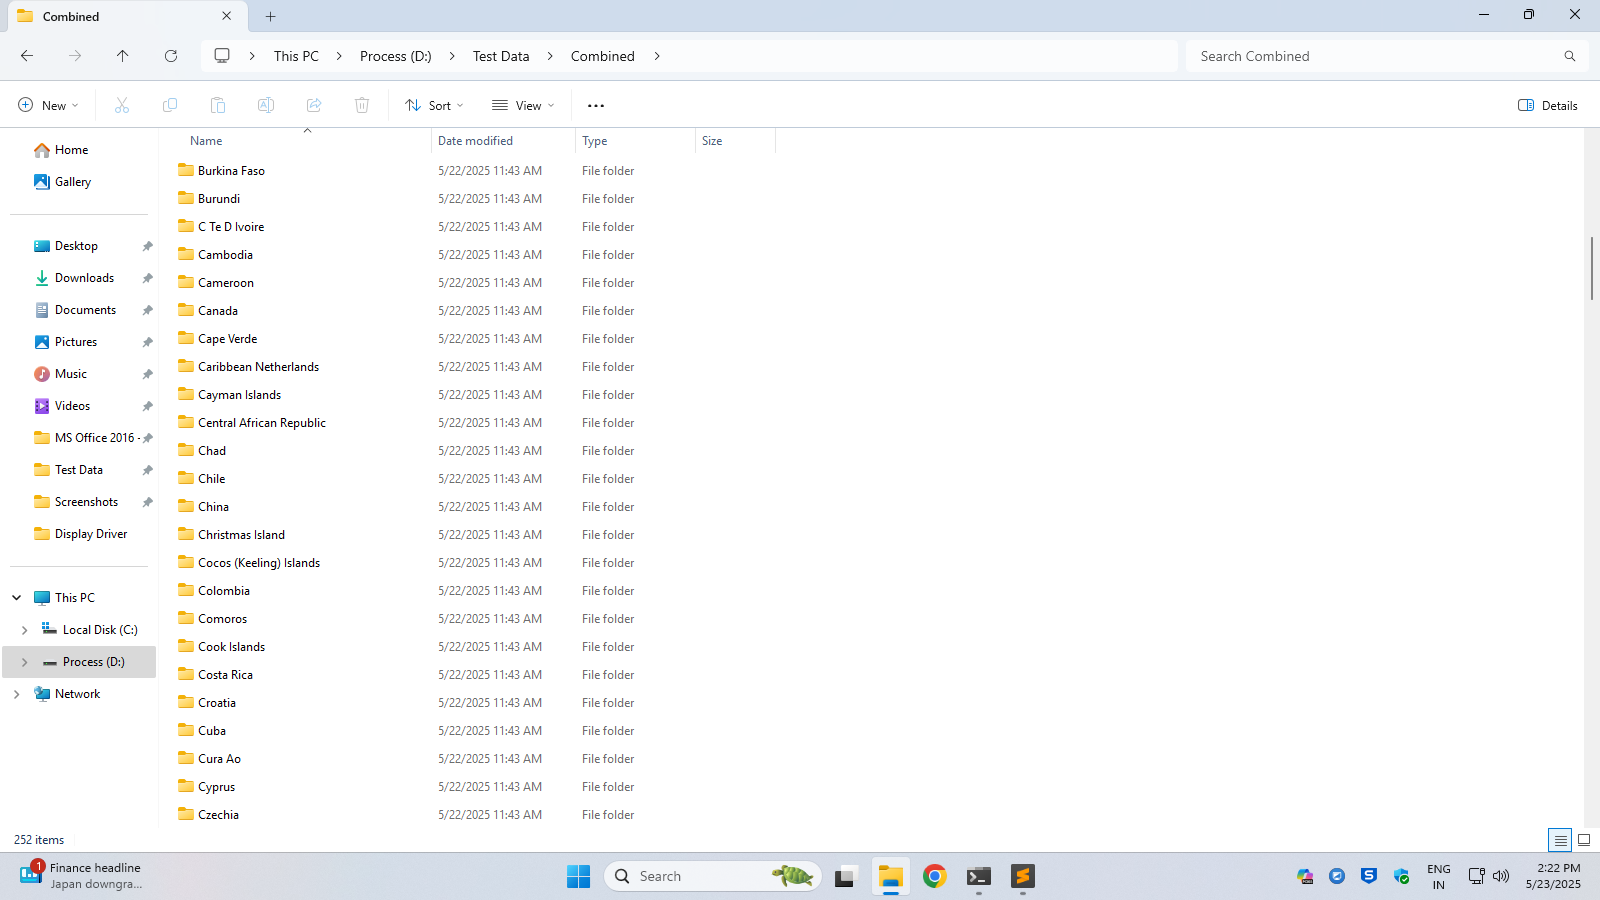Click the Rename toolbar icon
The image size is (1600, 900).
click(266, 105)
